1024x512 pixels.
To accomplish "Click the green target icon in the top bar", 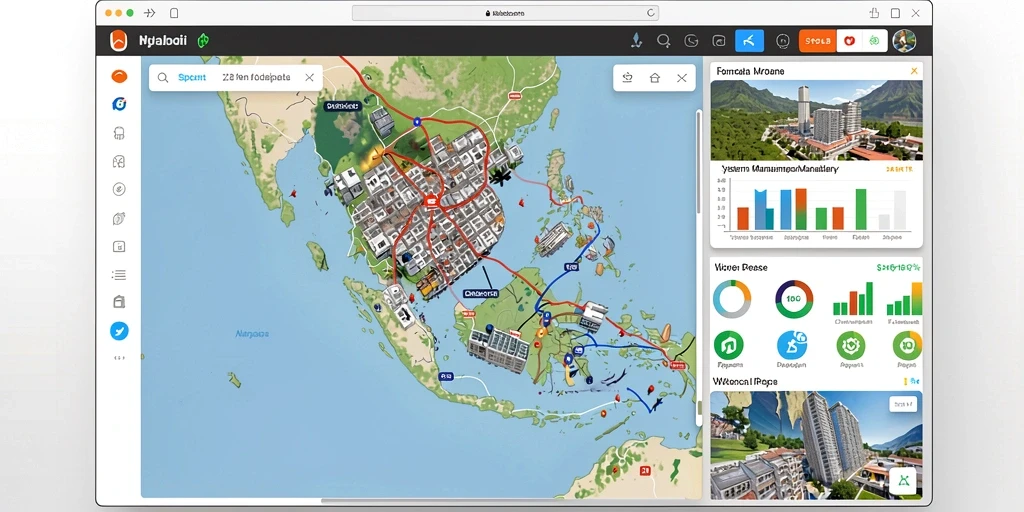I will [x=874, y=40].
